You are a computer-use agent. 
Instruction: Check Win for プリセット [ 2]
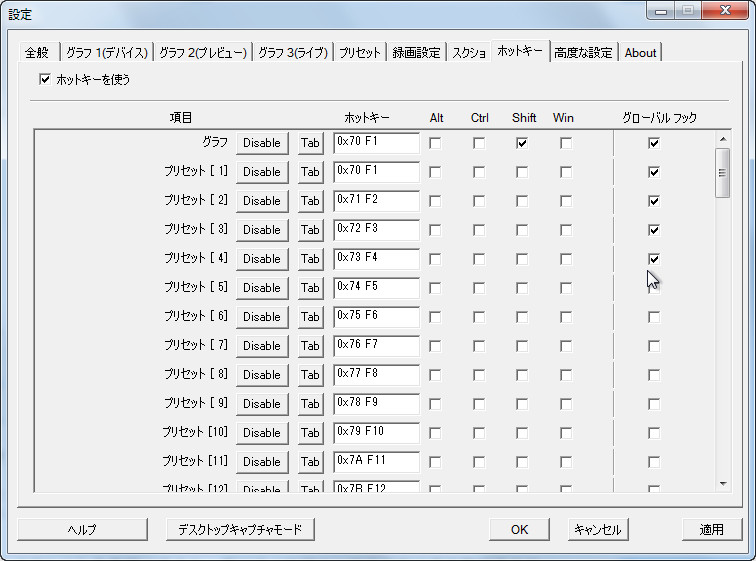pos(566,201)
